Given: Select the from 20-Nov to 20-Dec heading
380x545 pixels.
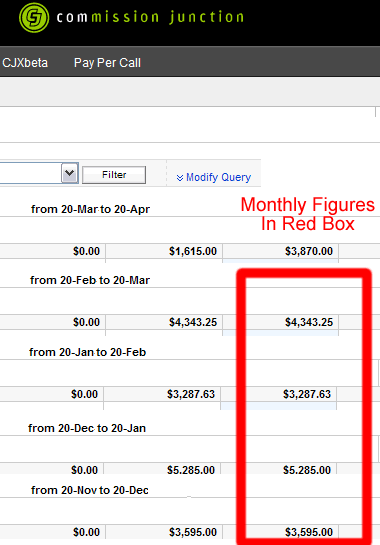Looking at the screenshot, I should click(x=90, y=490).
